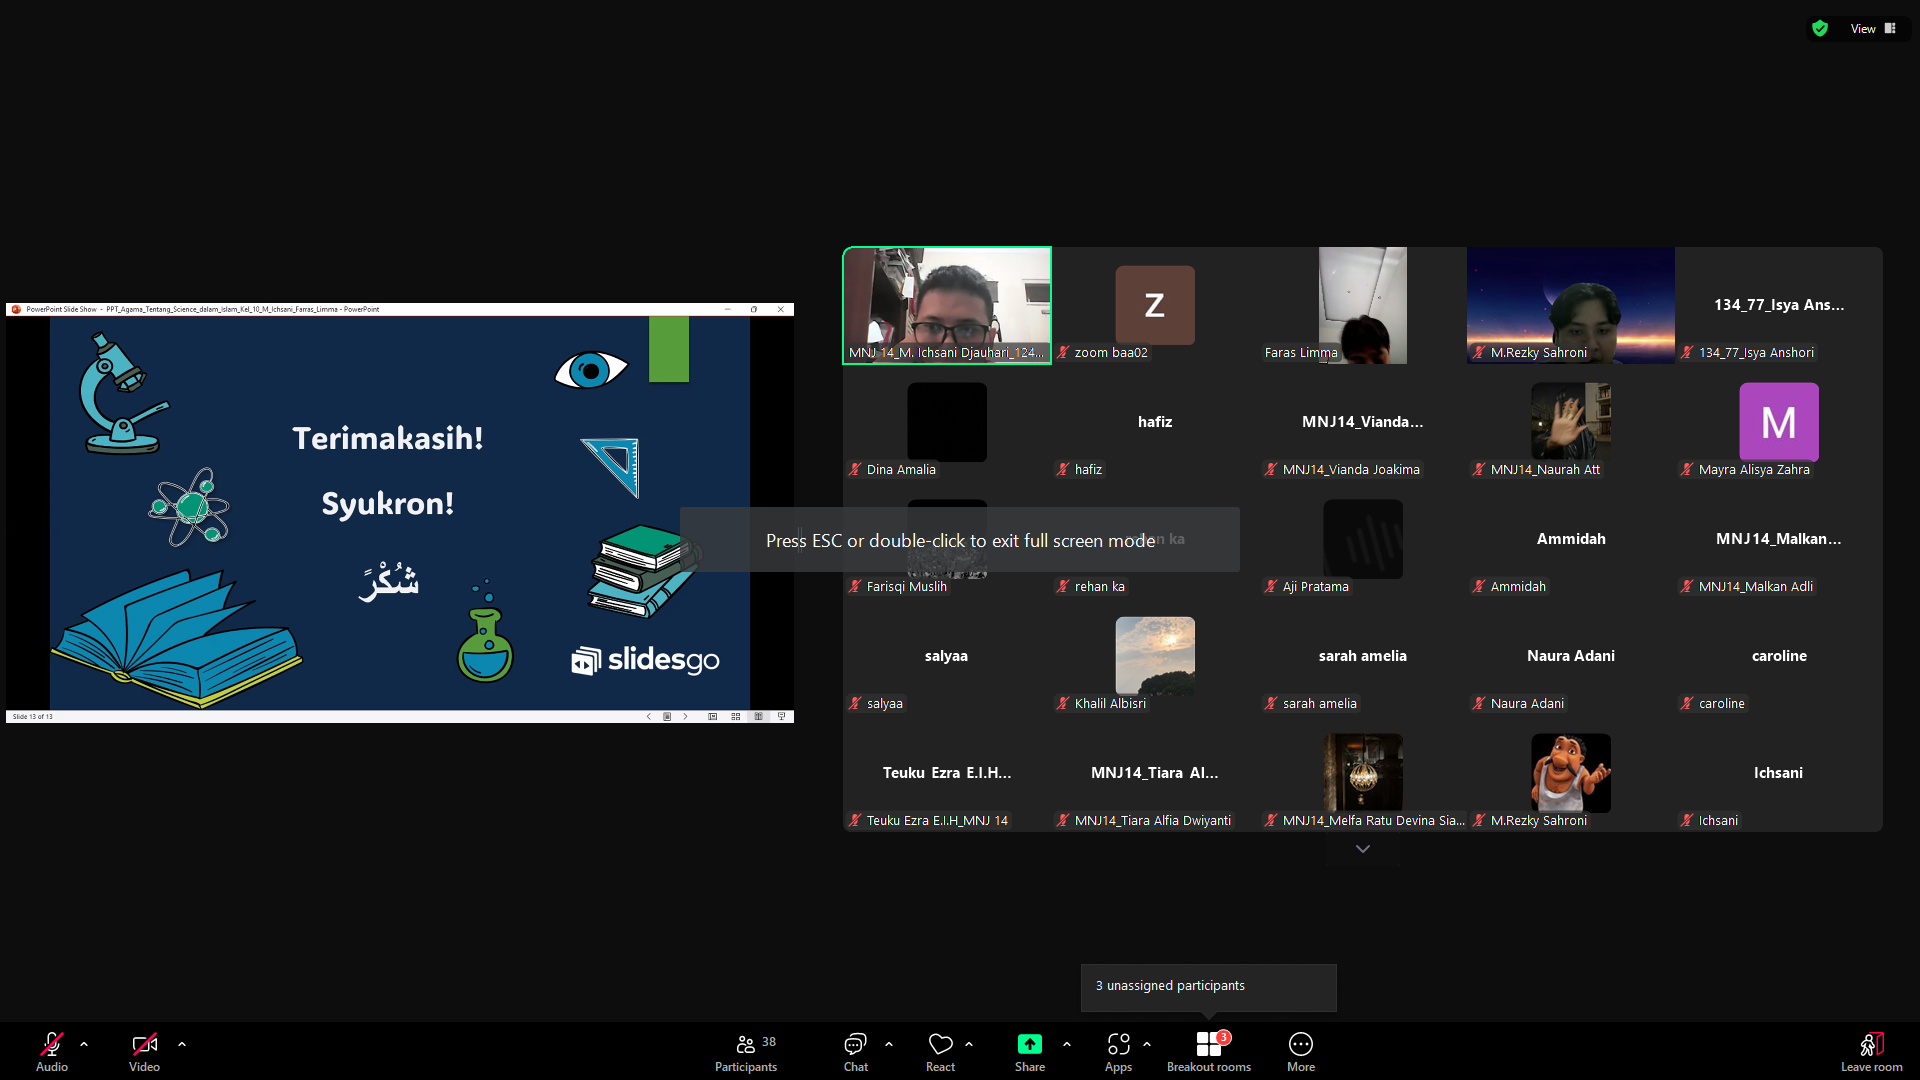This screenshot has width=1920, height=1080.
Task: Click MNJ14_Naurah Att's profile picture
Action: point(1571,422)
